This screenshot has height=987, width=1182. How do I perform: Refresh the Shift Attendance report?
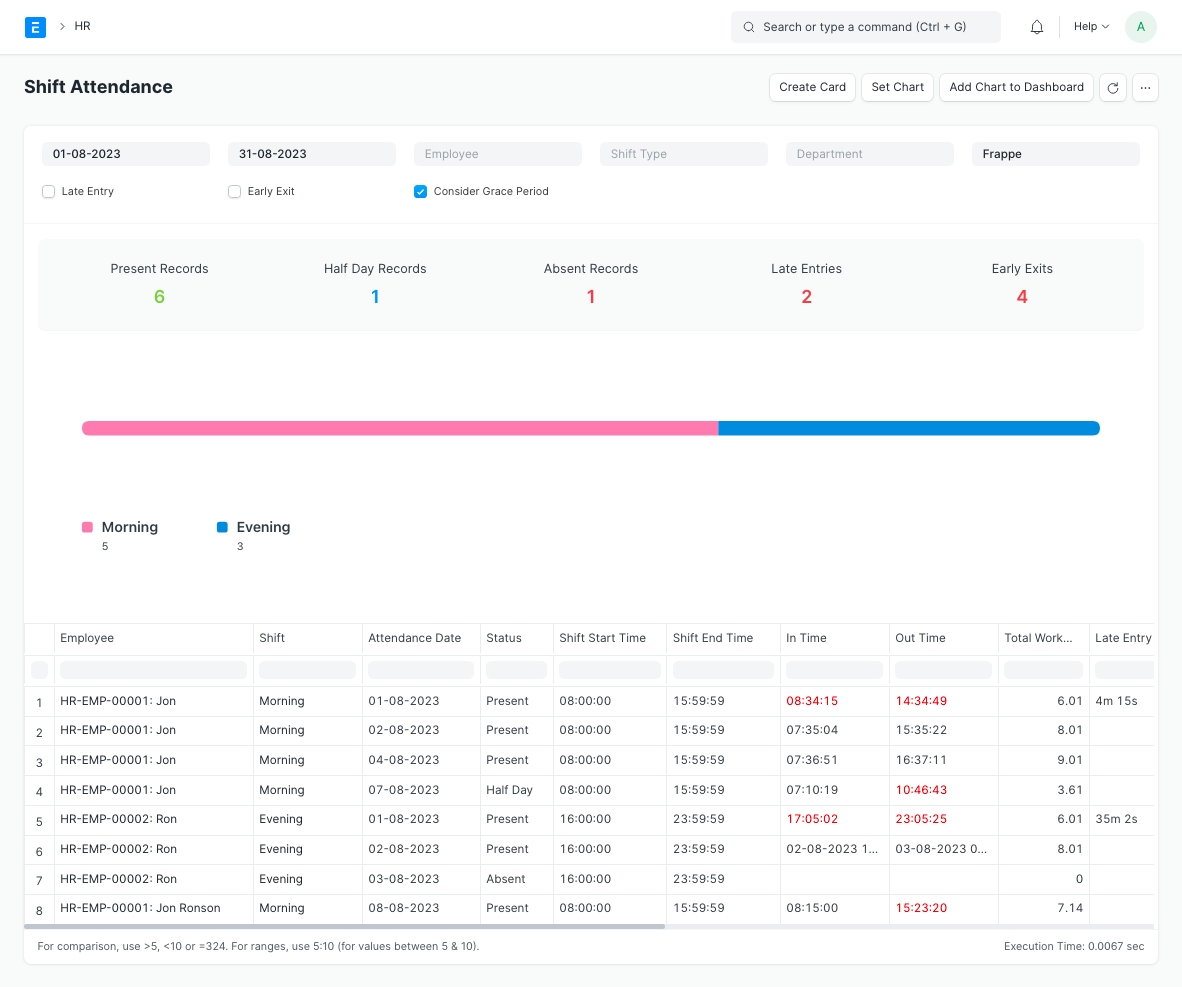click(x=1113, y=88)
